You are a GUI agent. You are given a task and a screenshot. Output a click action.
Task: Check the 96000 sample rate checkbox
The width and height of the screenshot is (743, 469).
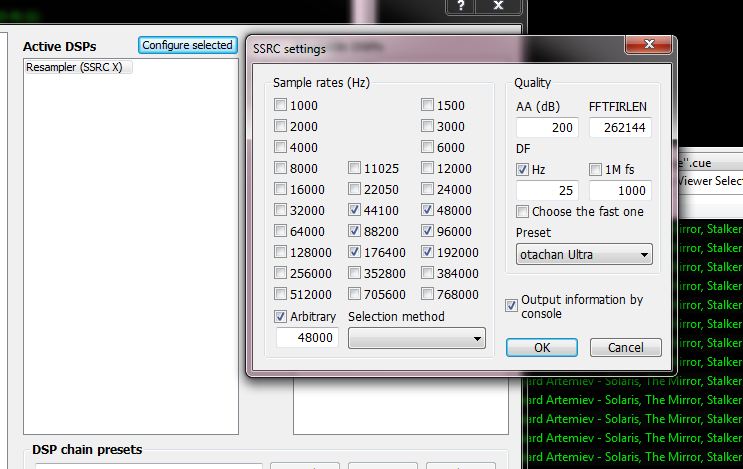click(428, 232)
